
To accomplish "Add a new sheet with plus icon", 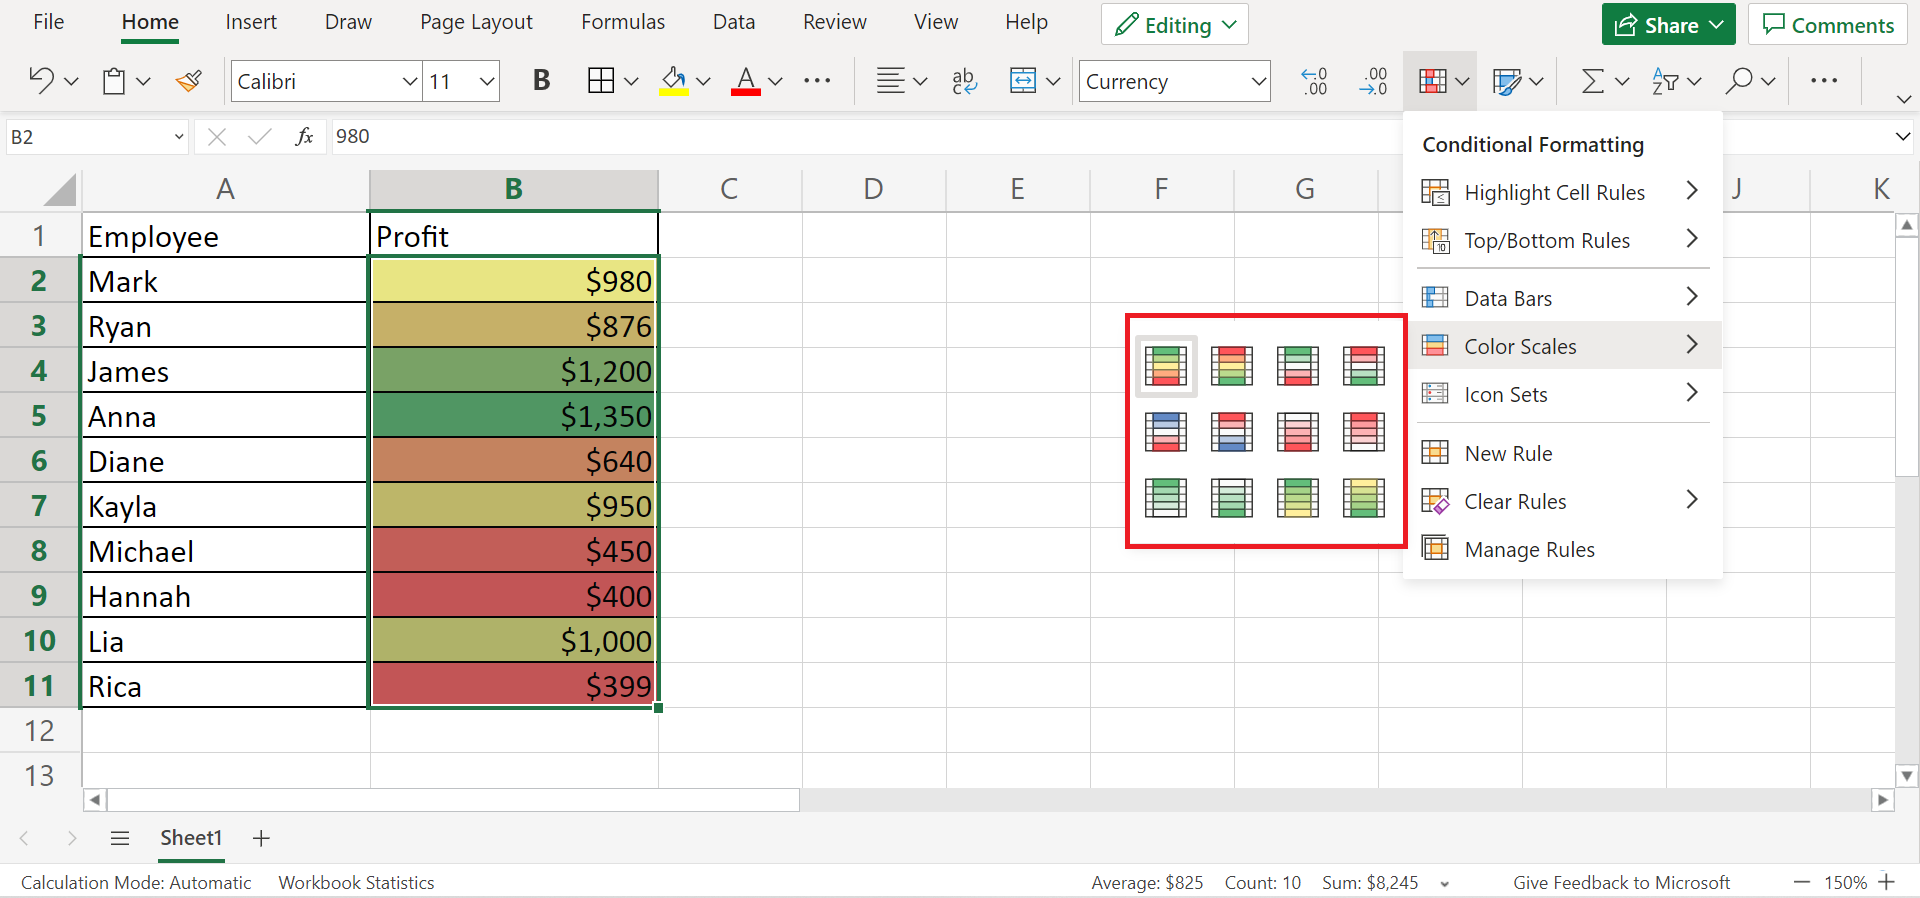I will tap(261, 838).
